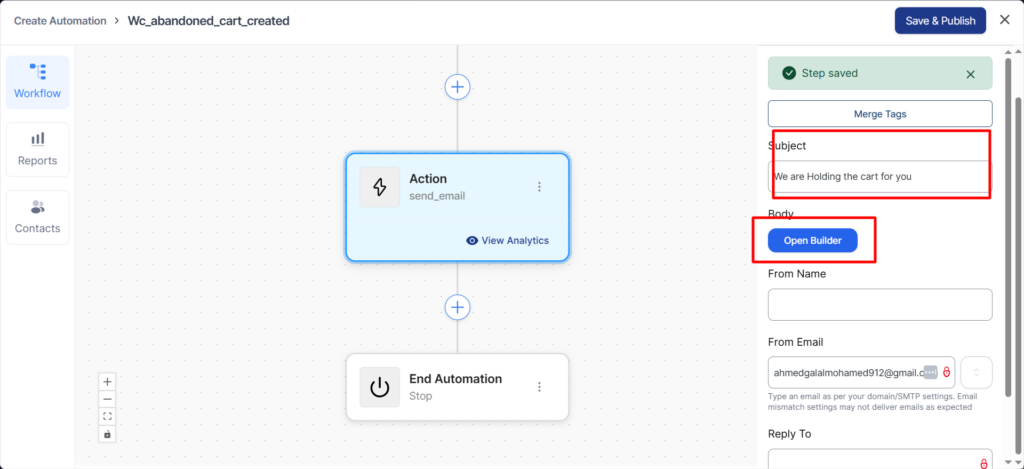Screen dimensions: 1024x469
Task: Open the Action node three-dot menu
Action: click(539, 187)
